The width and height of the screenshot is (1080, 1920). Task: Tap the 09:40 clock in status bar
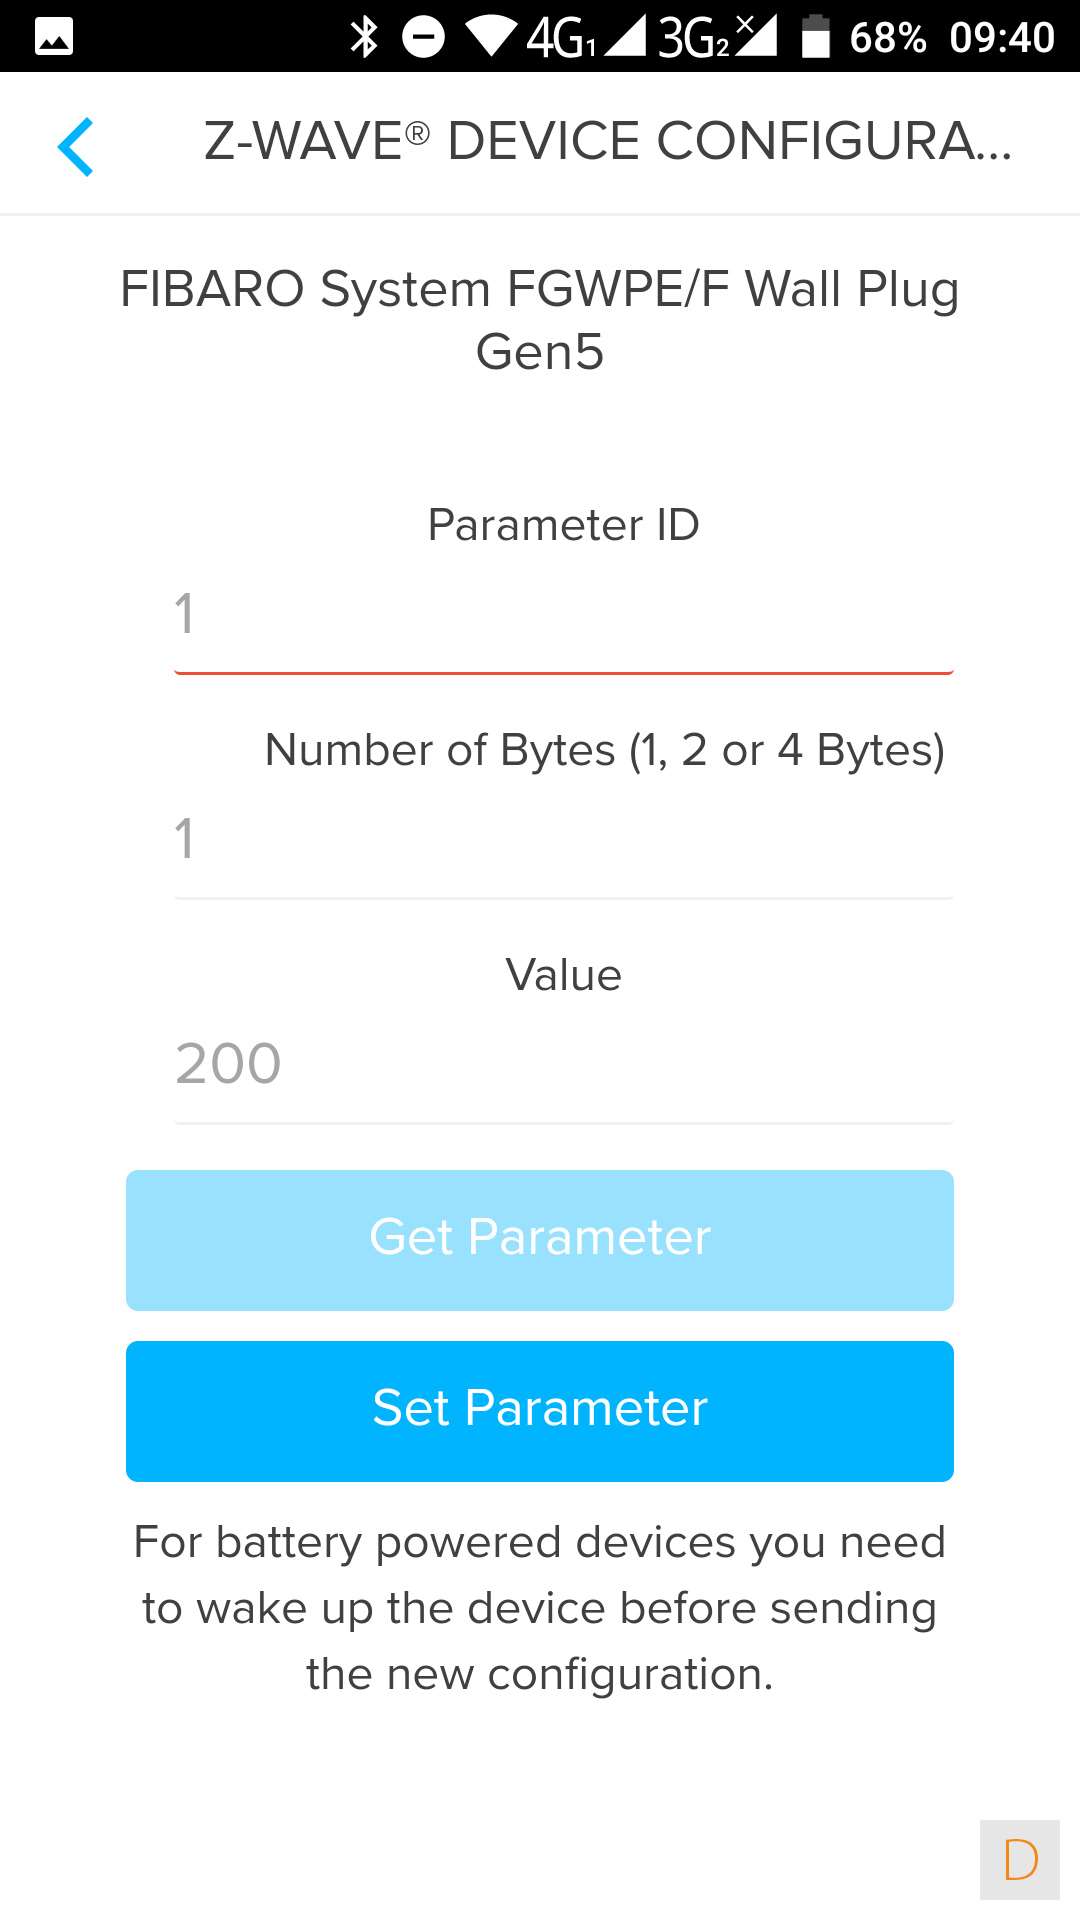pos(1002,37)
